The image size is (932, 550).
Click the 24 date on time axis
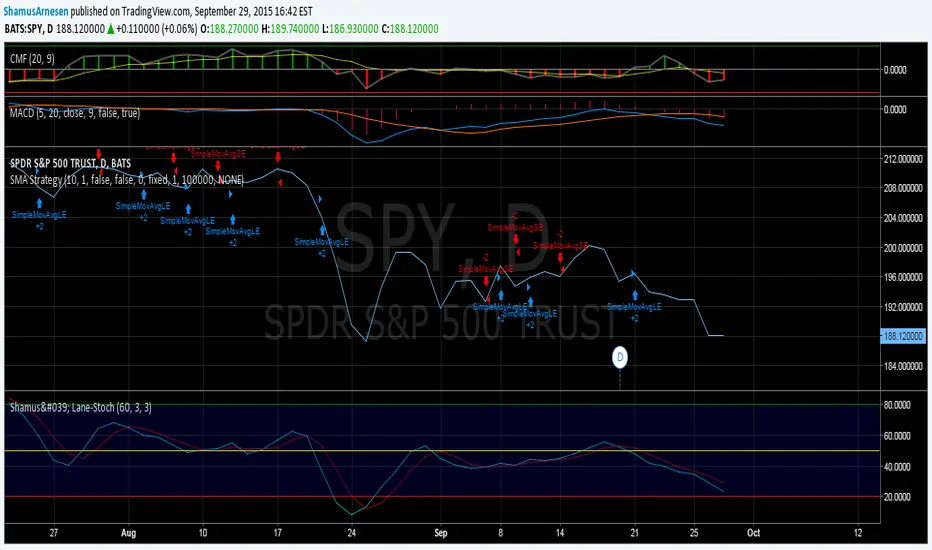(x=351, y=533)
